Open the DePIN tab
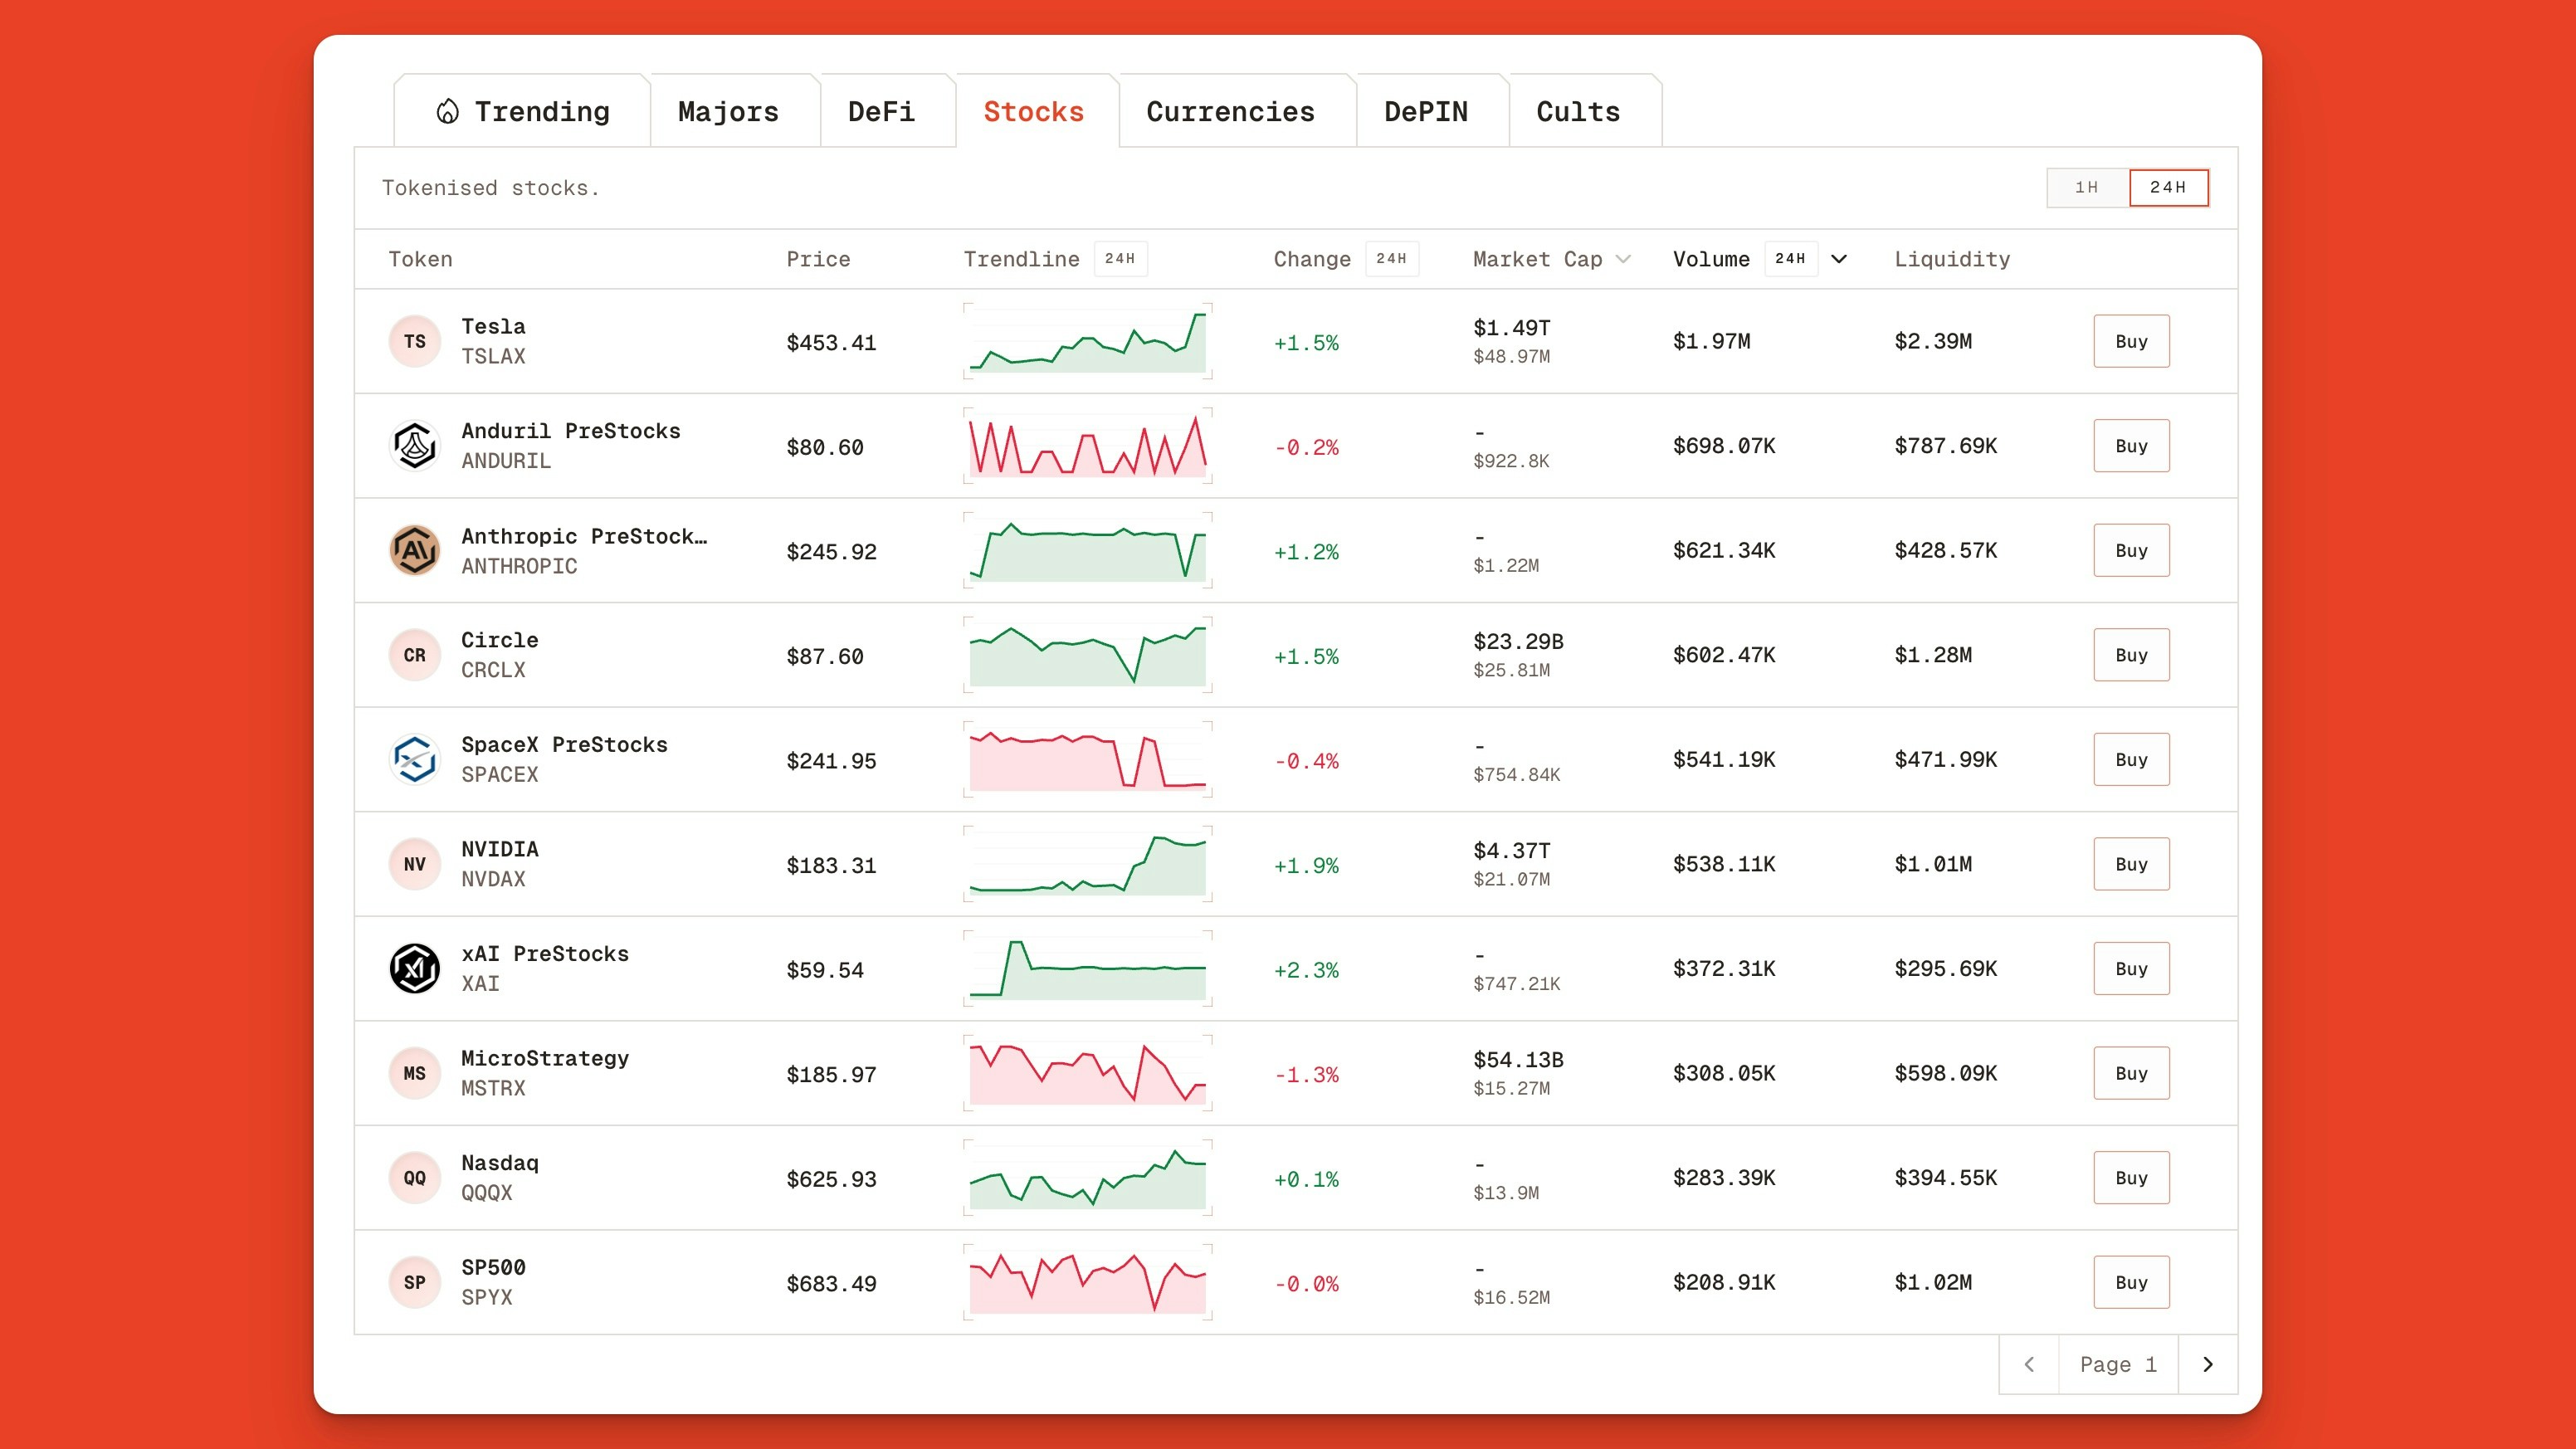The image size is (2576, 1449). coord(1426,111)
